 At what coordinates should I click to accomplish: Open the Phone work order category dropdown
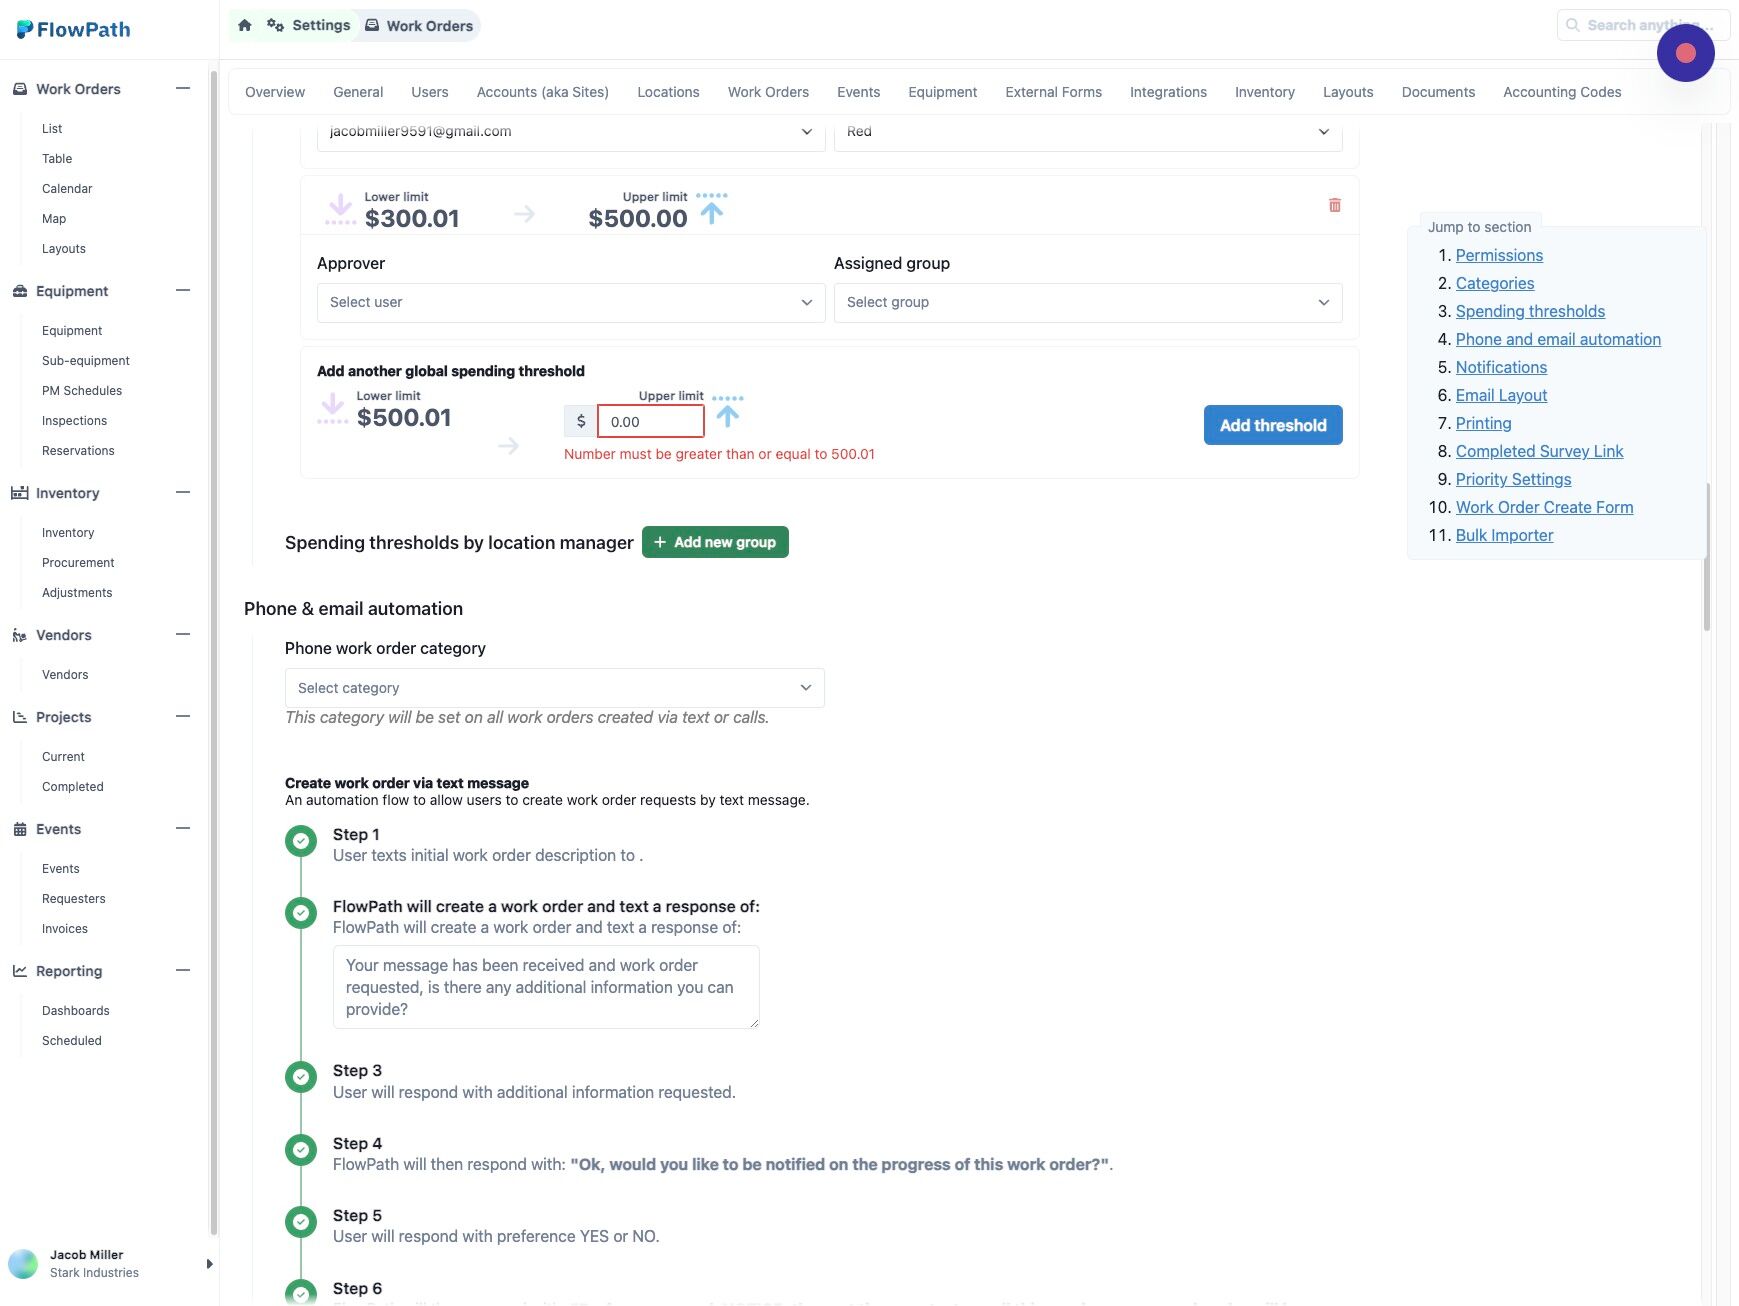click(x=555, y=688)
